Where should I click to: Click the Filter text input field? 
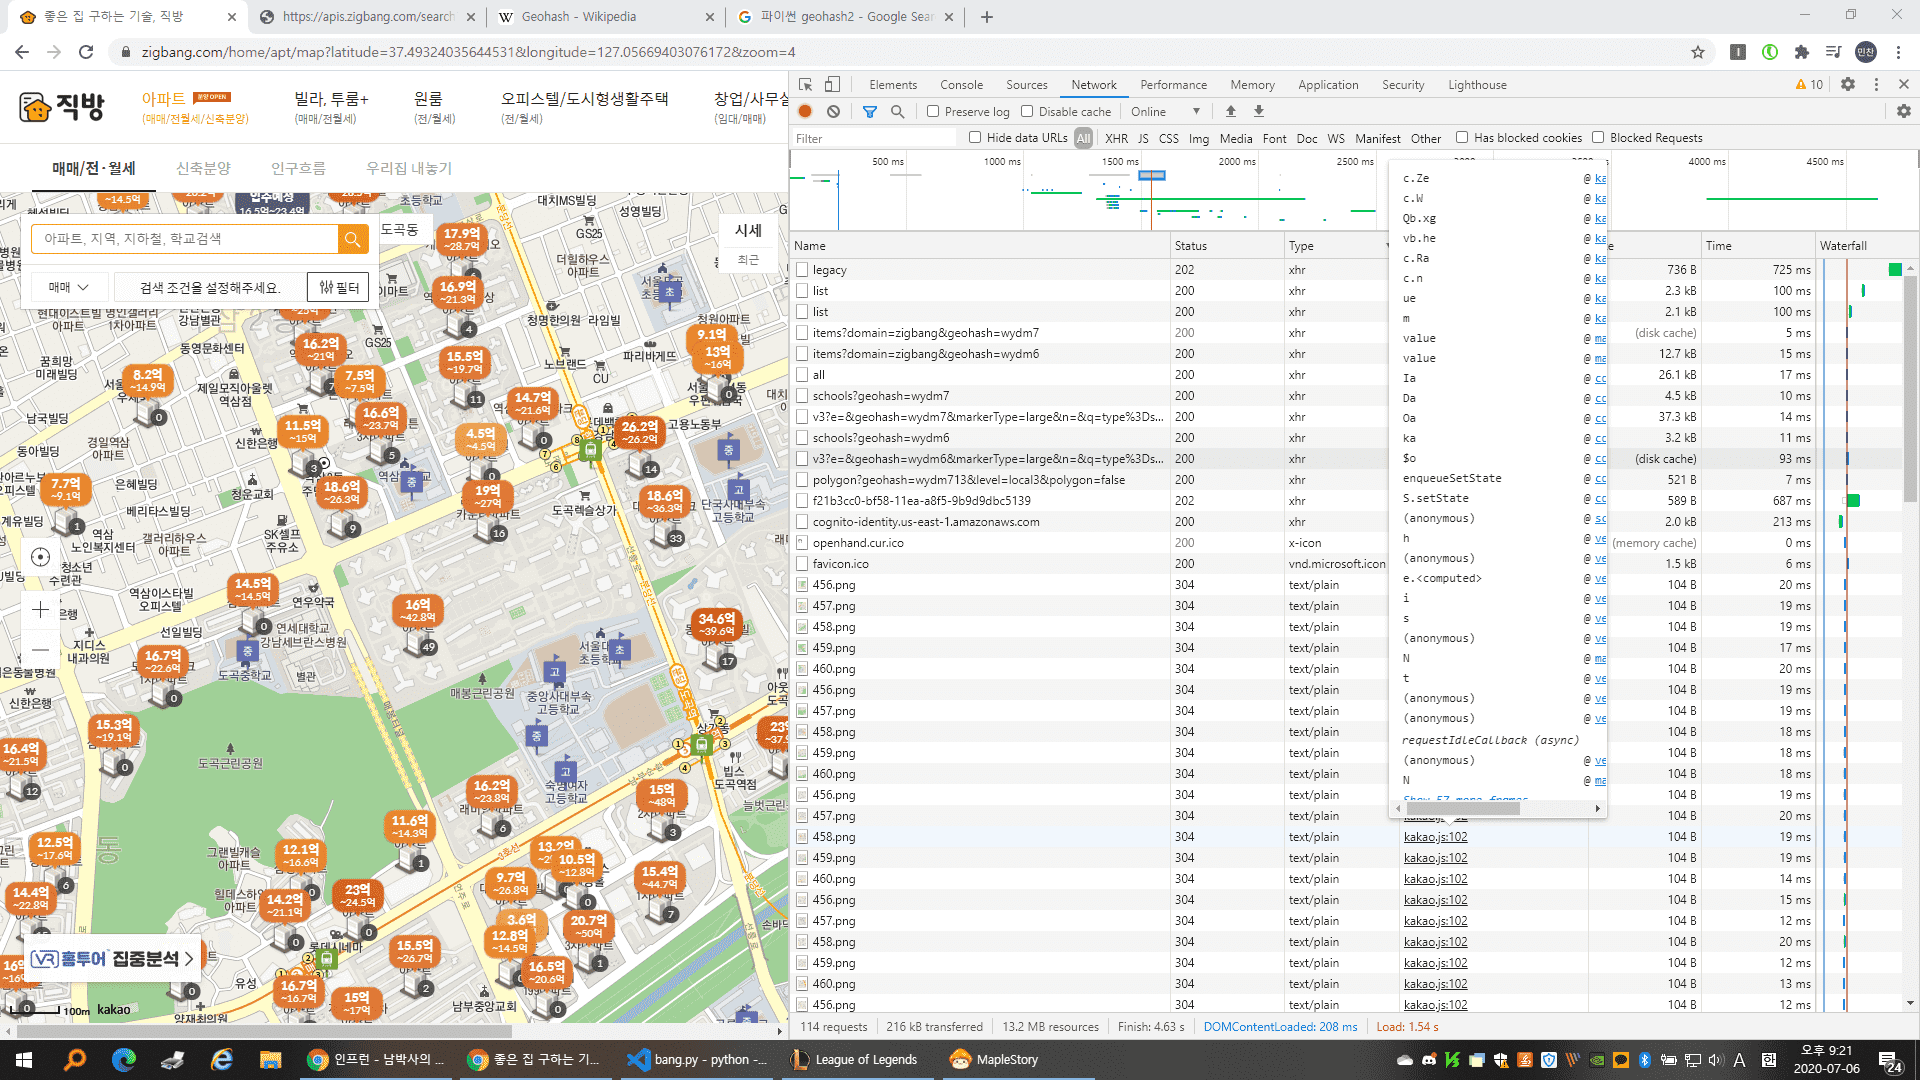pyautogui.click(x=870, y=138)
